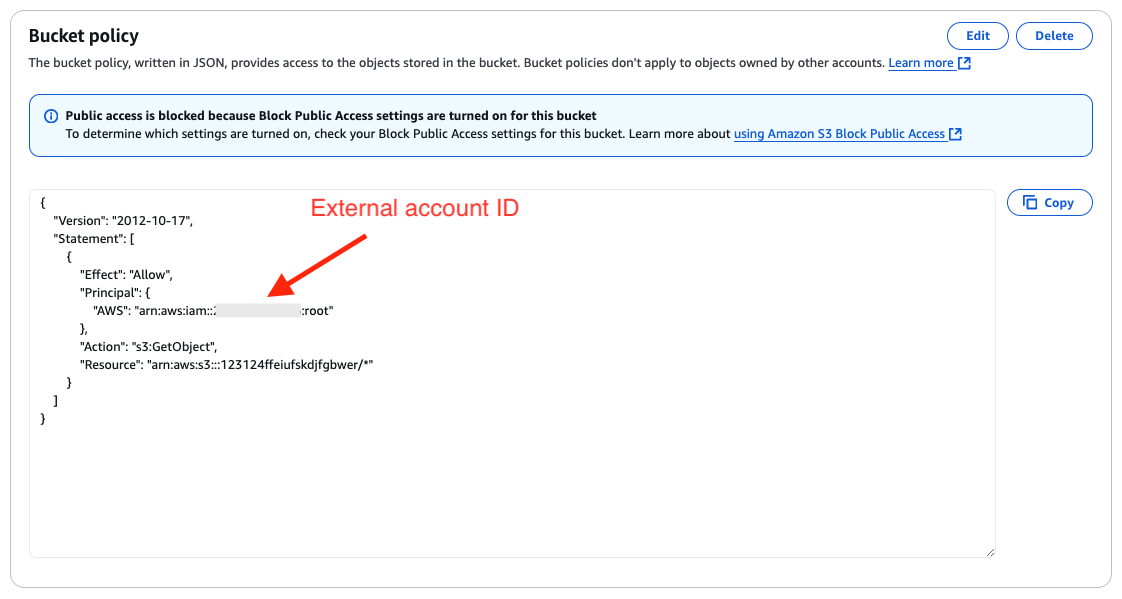Click the resize grip of the policy box
The height and width of the screenshot is (599, 1122).
[991, 550]
